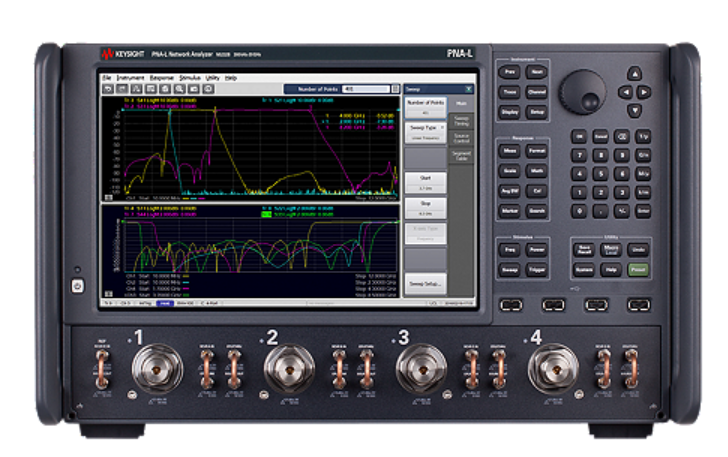Open keypad icon beside Number of Points field
The image size is (728, 457).
pyautogui.click(x=395, y=89)
